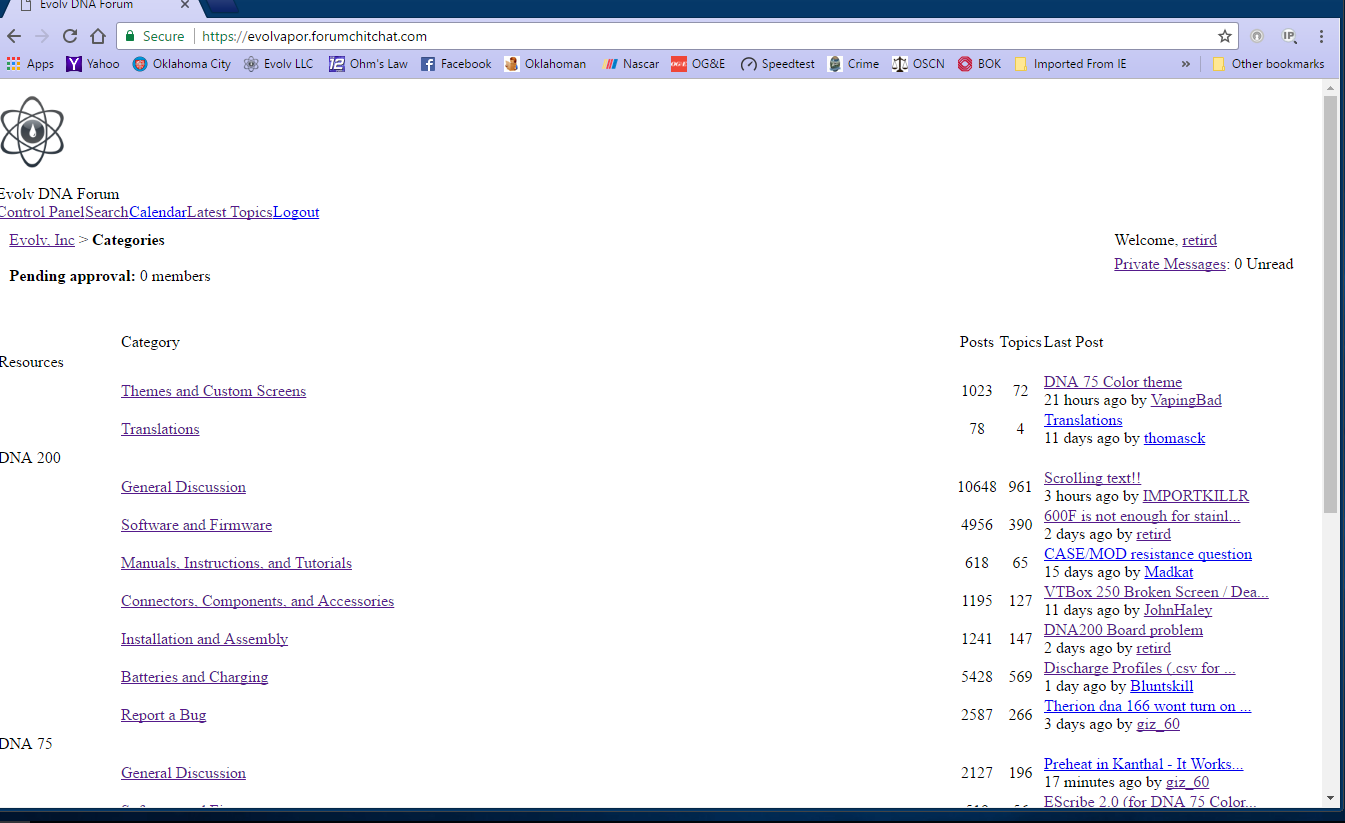Viewport: 1345px width, 823px height.
Task: Open the Control Panel menu link
Action: point(41,212)
